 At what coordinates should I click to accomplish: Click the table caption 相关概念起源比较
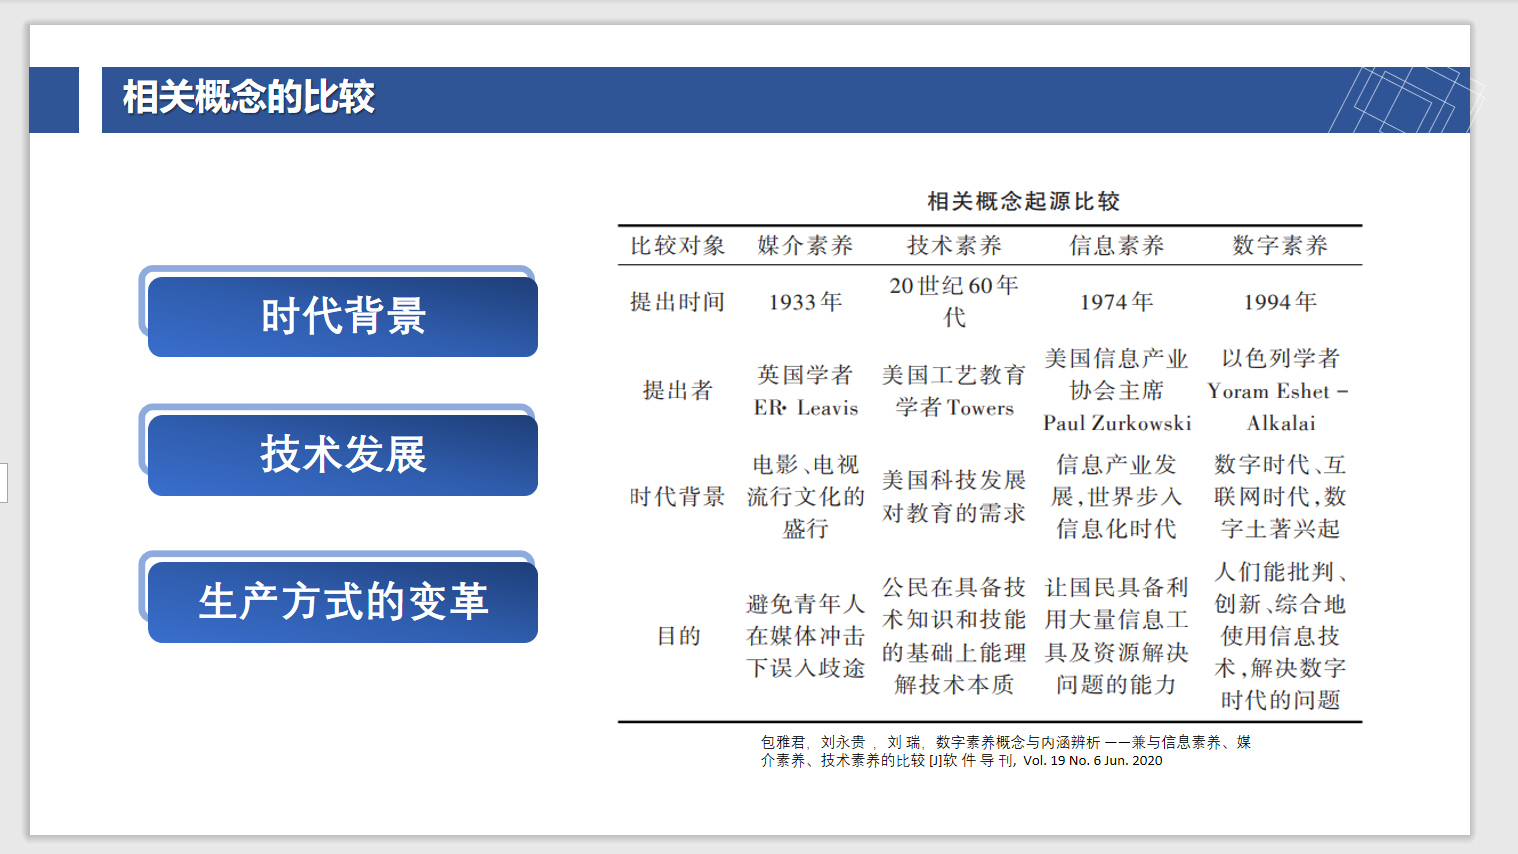[1023, 200]
